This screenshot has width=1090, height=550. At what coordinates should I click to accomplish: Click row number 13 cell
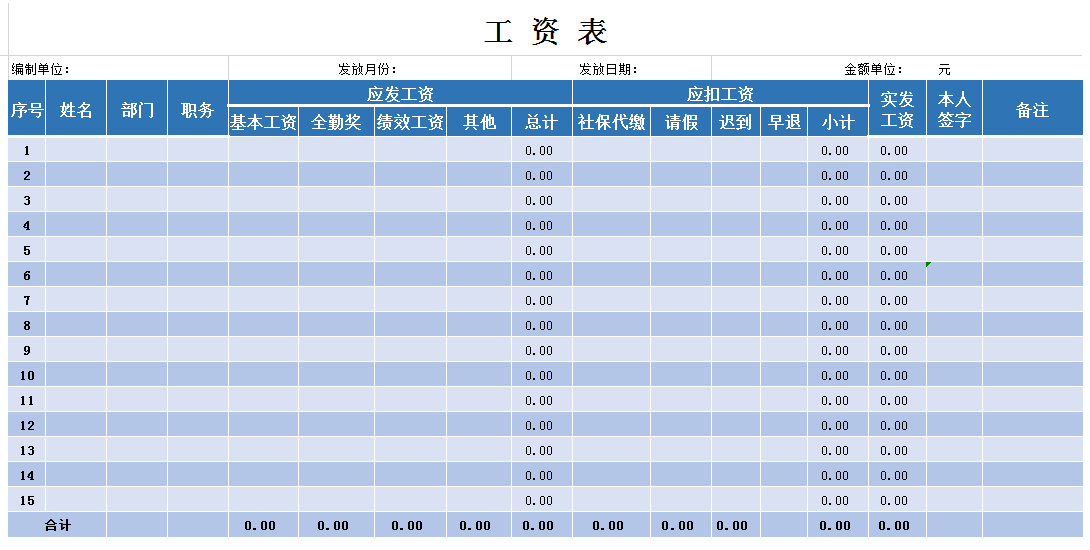[x=26, y=451]
